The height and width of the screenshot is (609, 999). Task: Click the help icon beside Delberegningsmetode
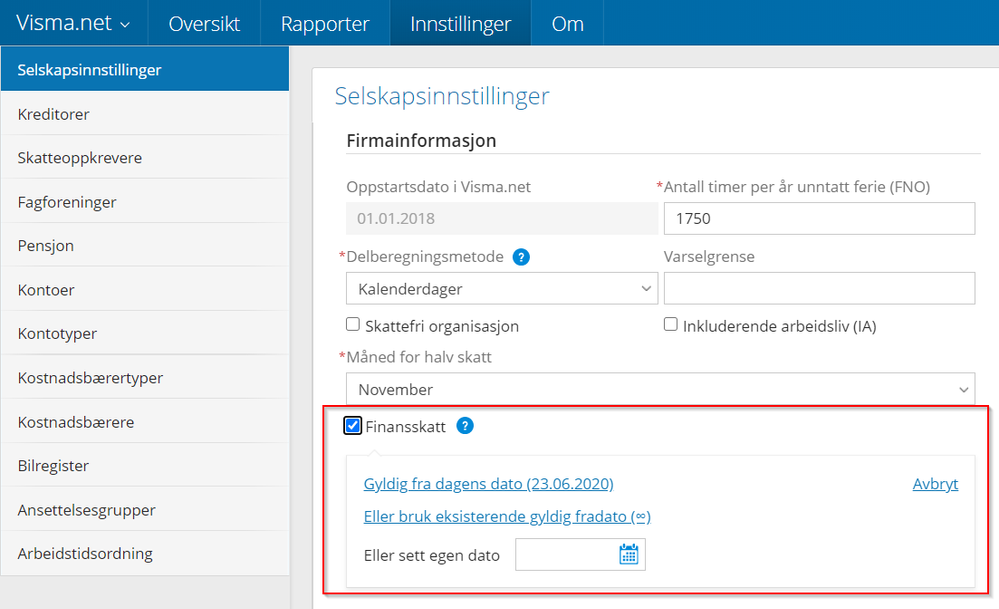(x=520, y=257)
